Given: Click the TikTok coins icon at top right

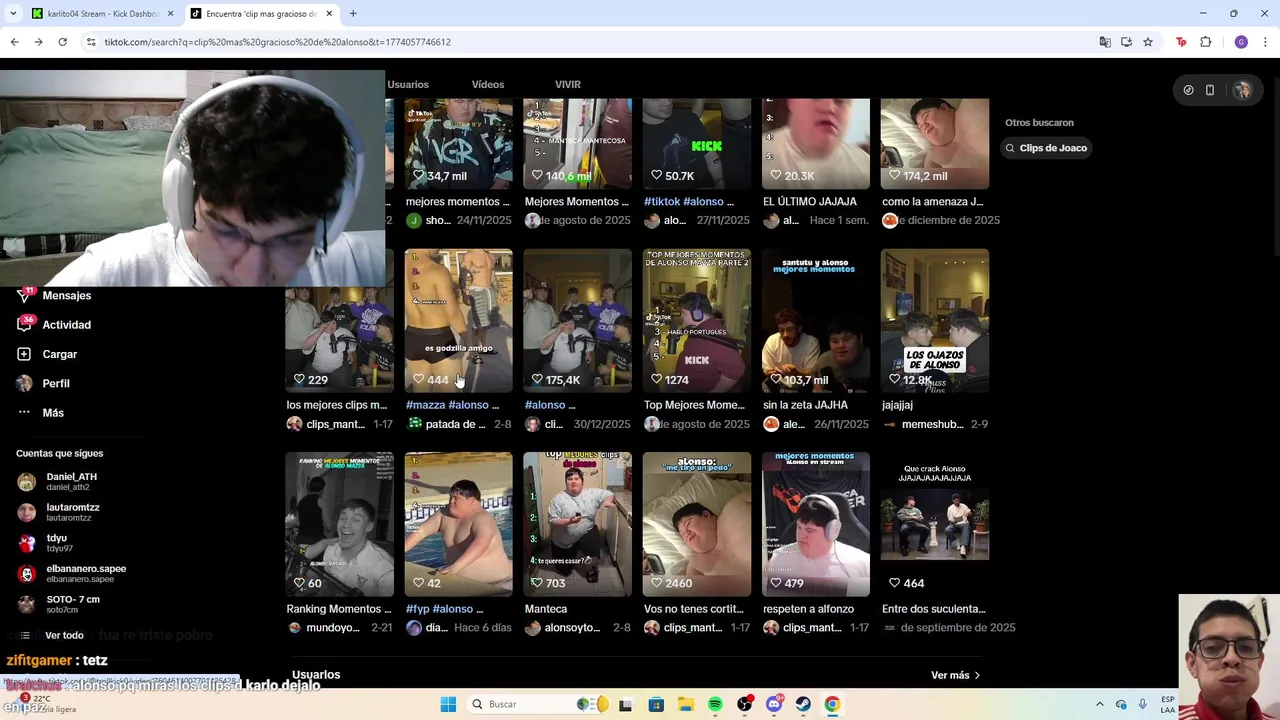Looking at the screenshot, I should tap(1188, 90).
